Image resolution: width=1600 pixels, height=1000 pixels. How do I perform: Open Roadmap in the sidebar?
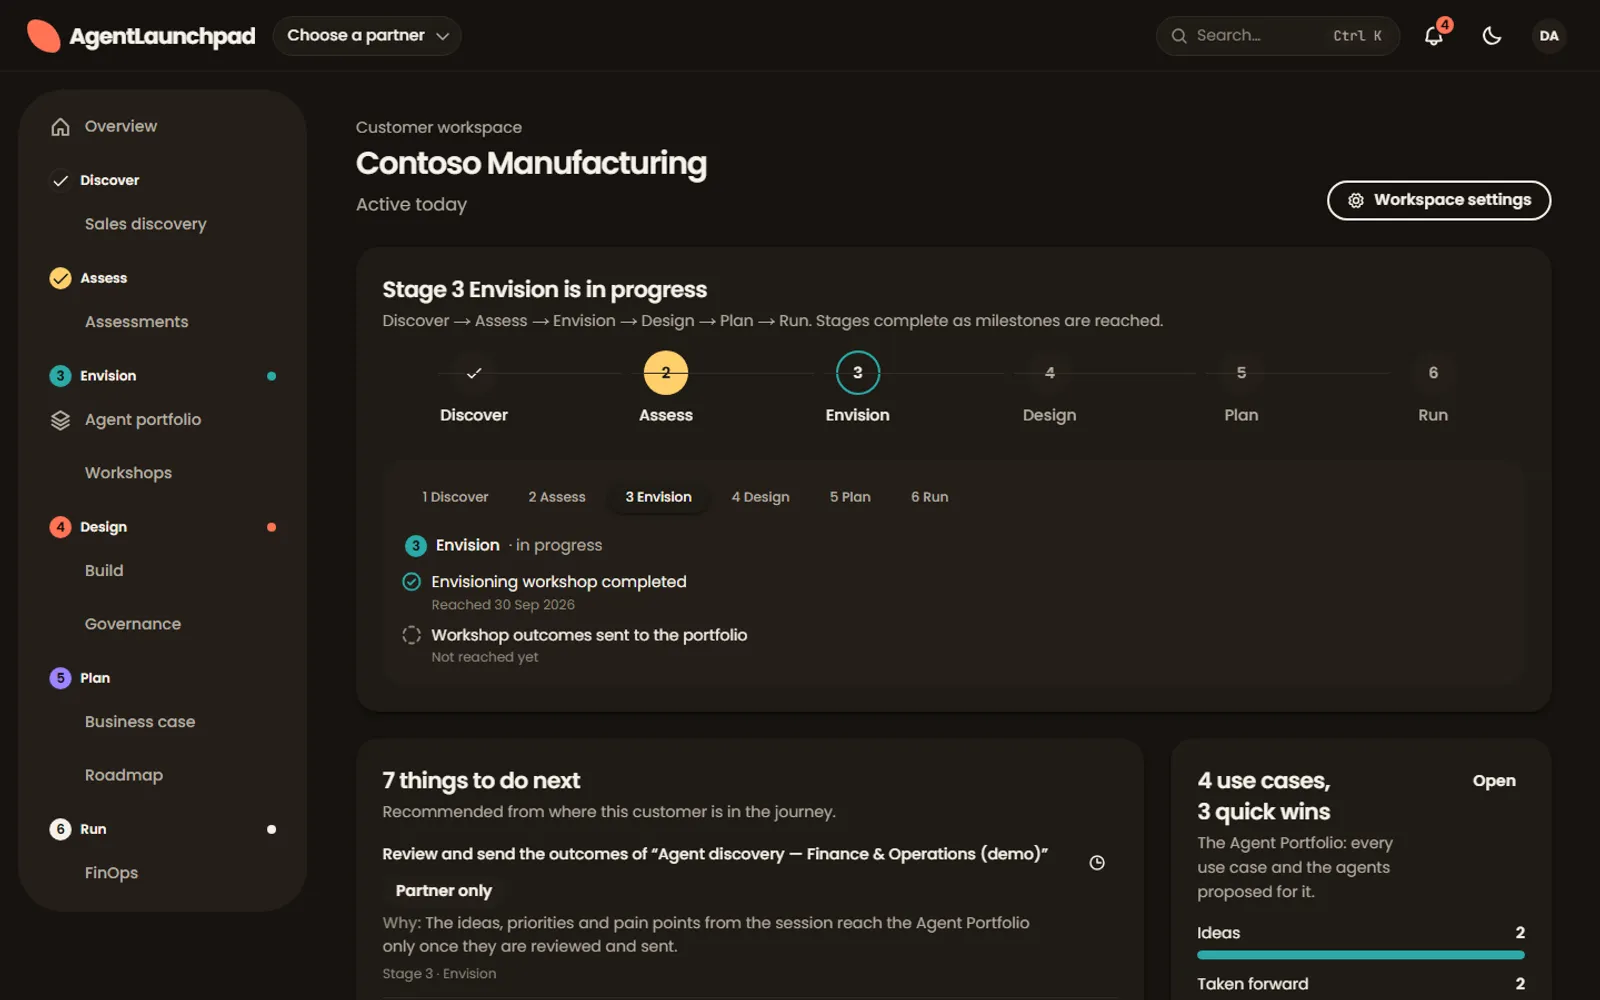point(124,775)
